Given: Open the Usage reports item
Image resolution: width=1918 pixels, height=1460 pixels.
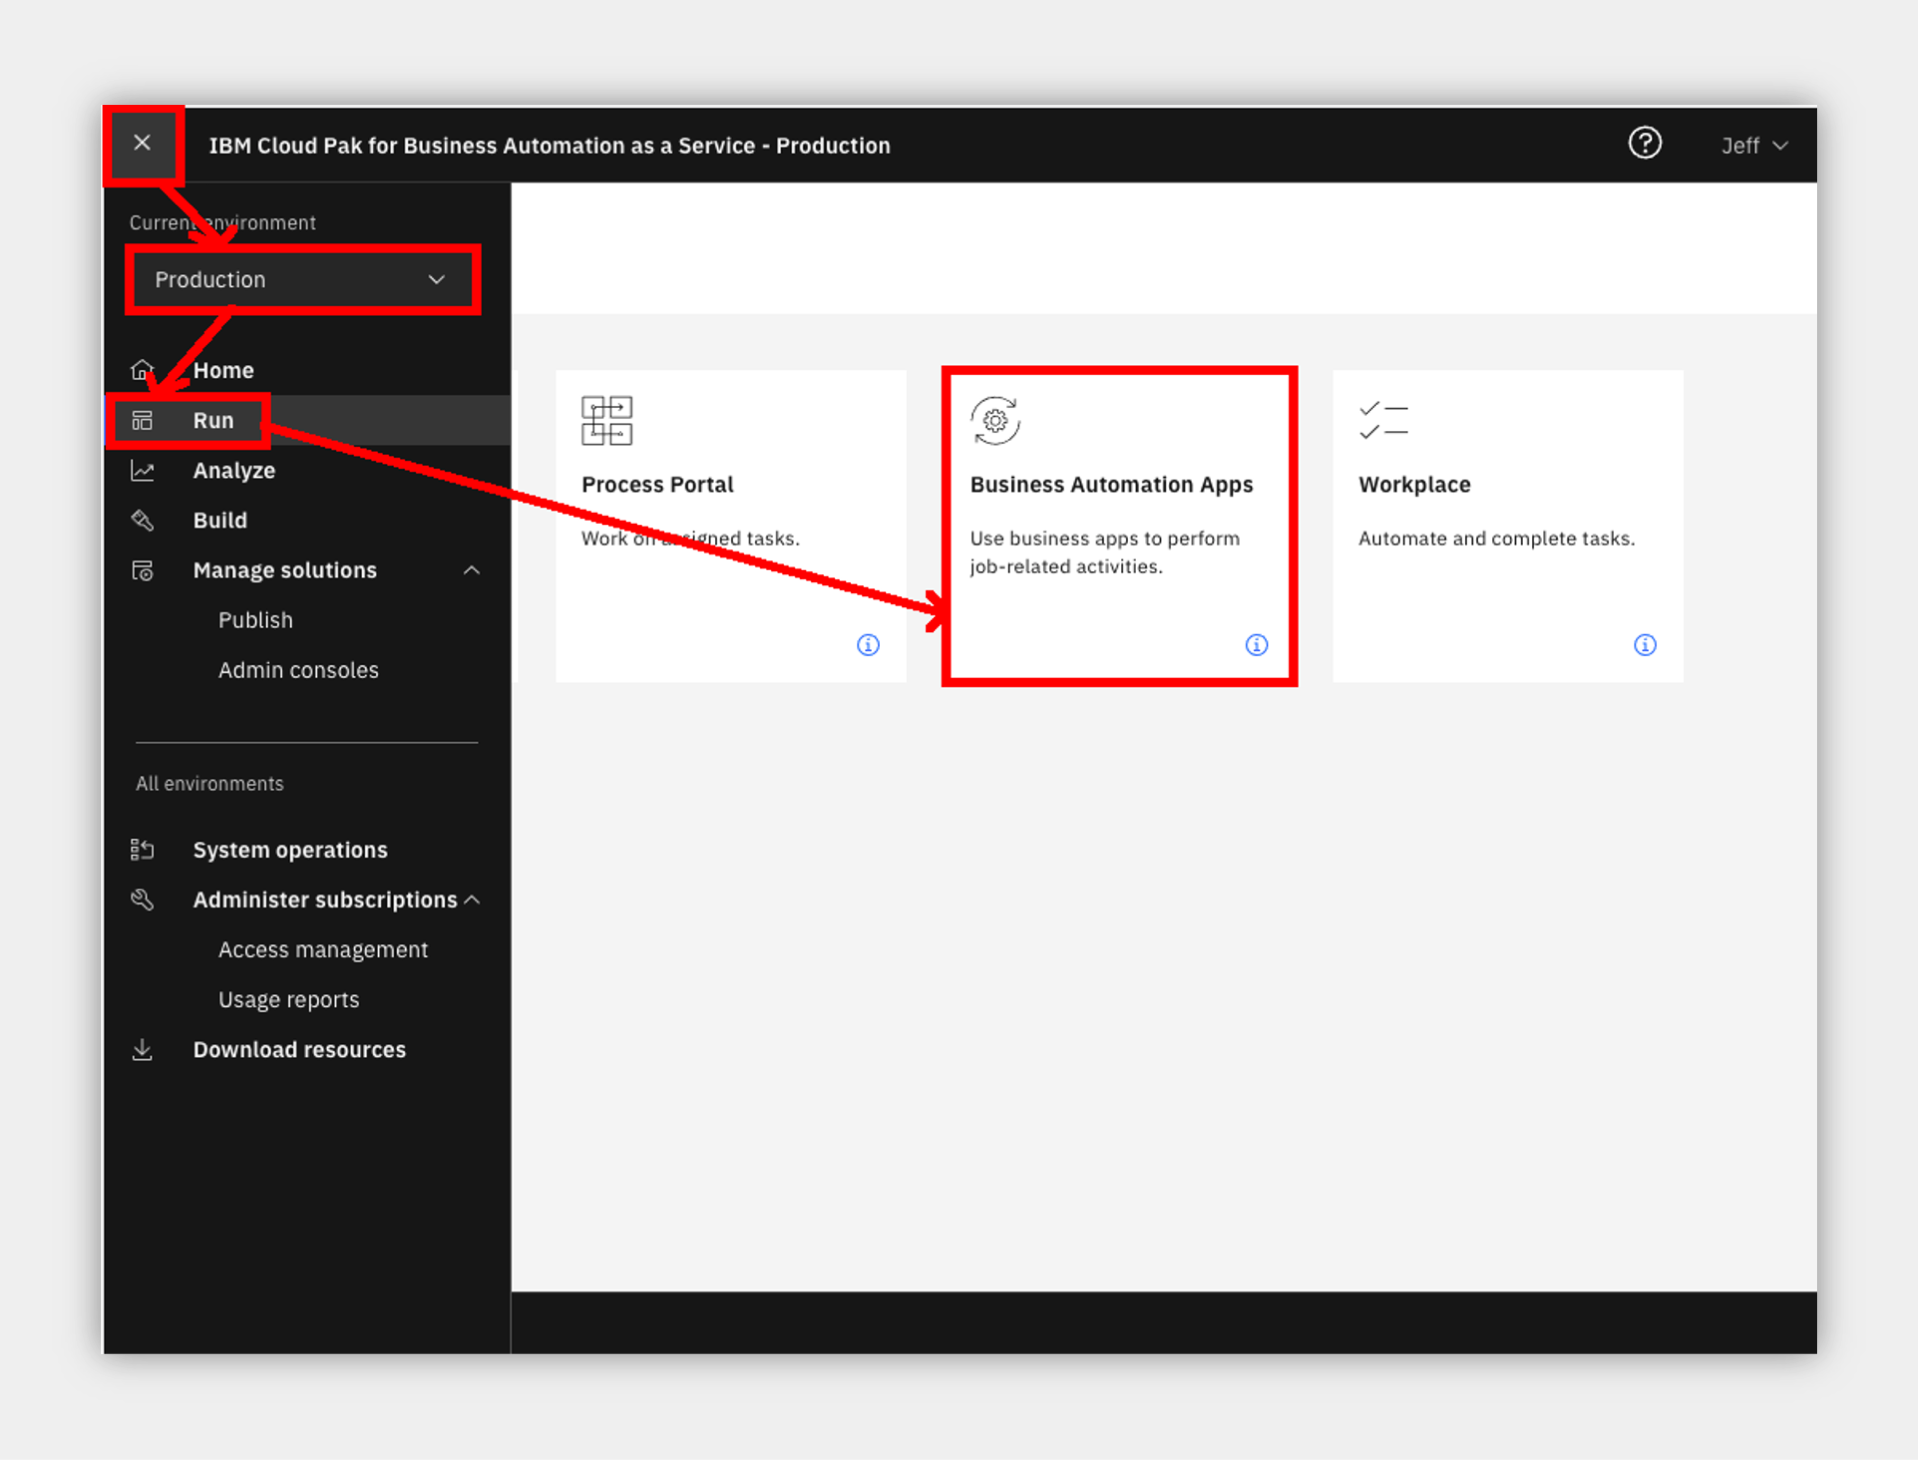Looking at the screenshot, I should tap(288, 1000).
